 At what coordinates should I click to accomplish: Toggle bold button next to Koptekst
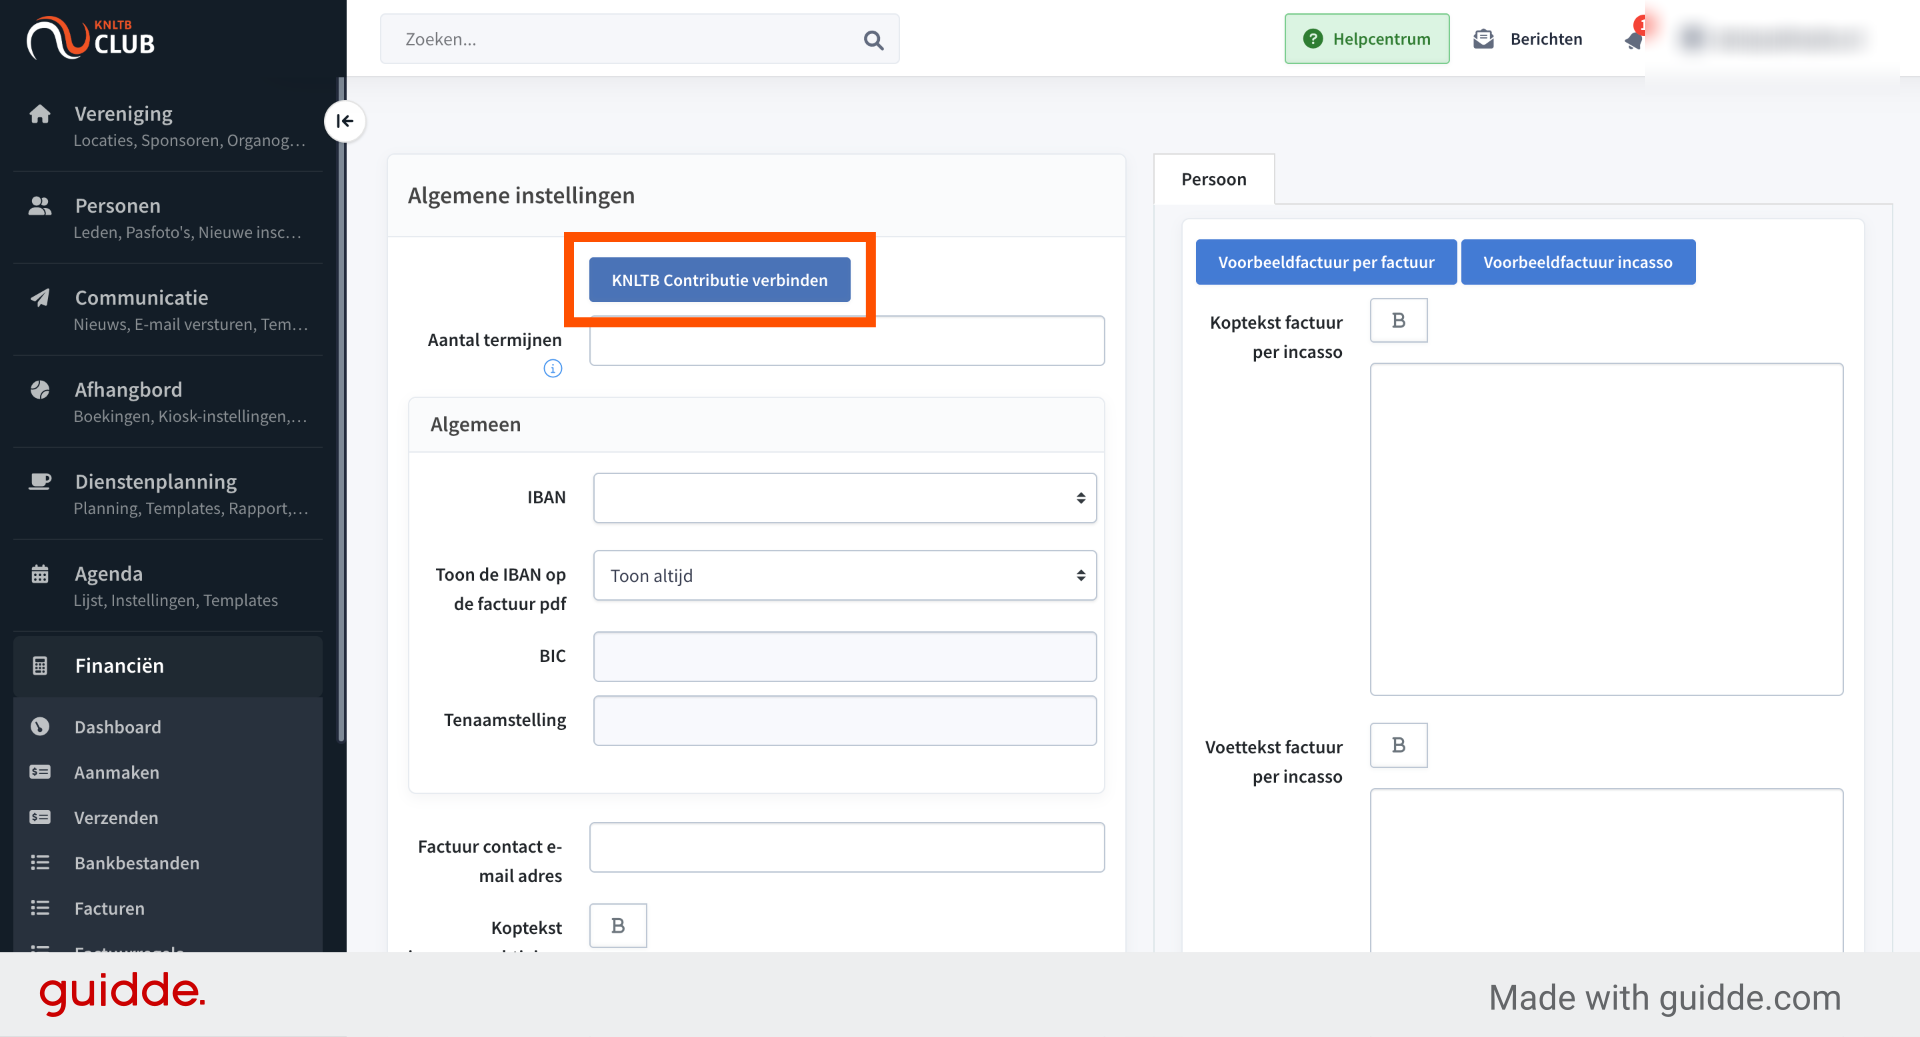618,926
